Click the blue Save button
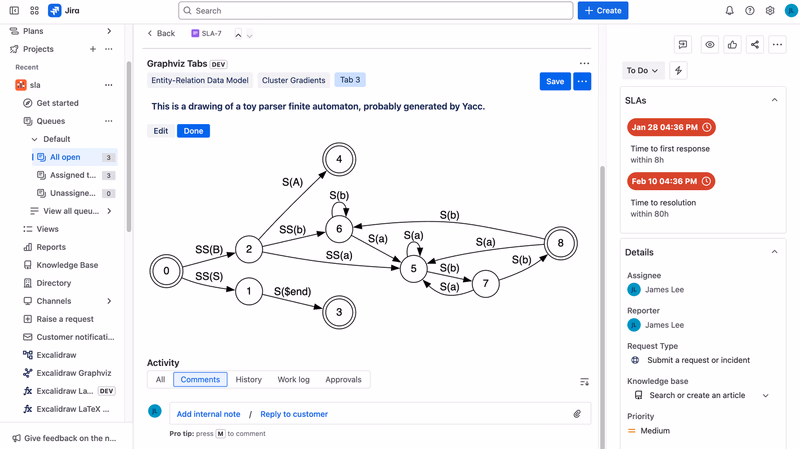 555,81
